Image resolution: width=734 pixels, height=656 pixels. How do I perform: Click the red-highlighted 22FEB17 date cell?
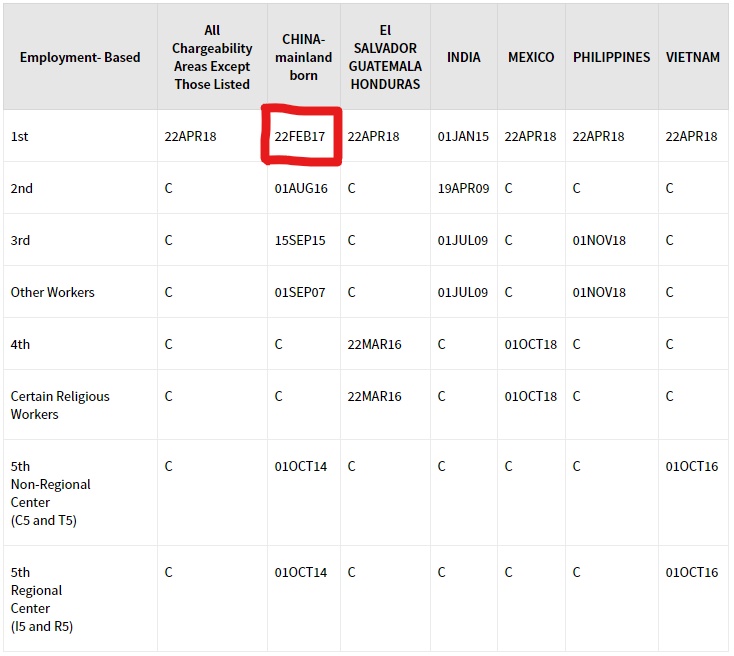pyautogui.click(x=301, y=137)
